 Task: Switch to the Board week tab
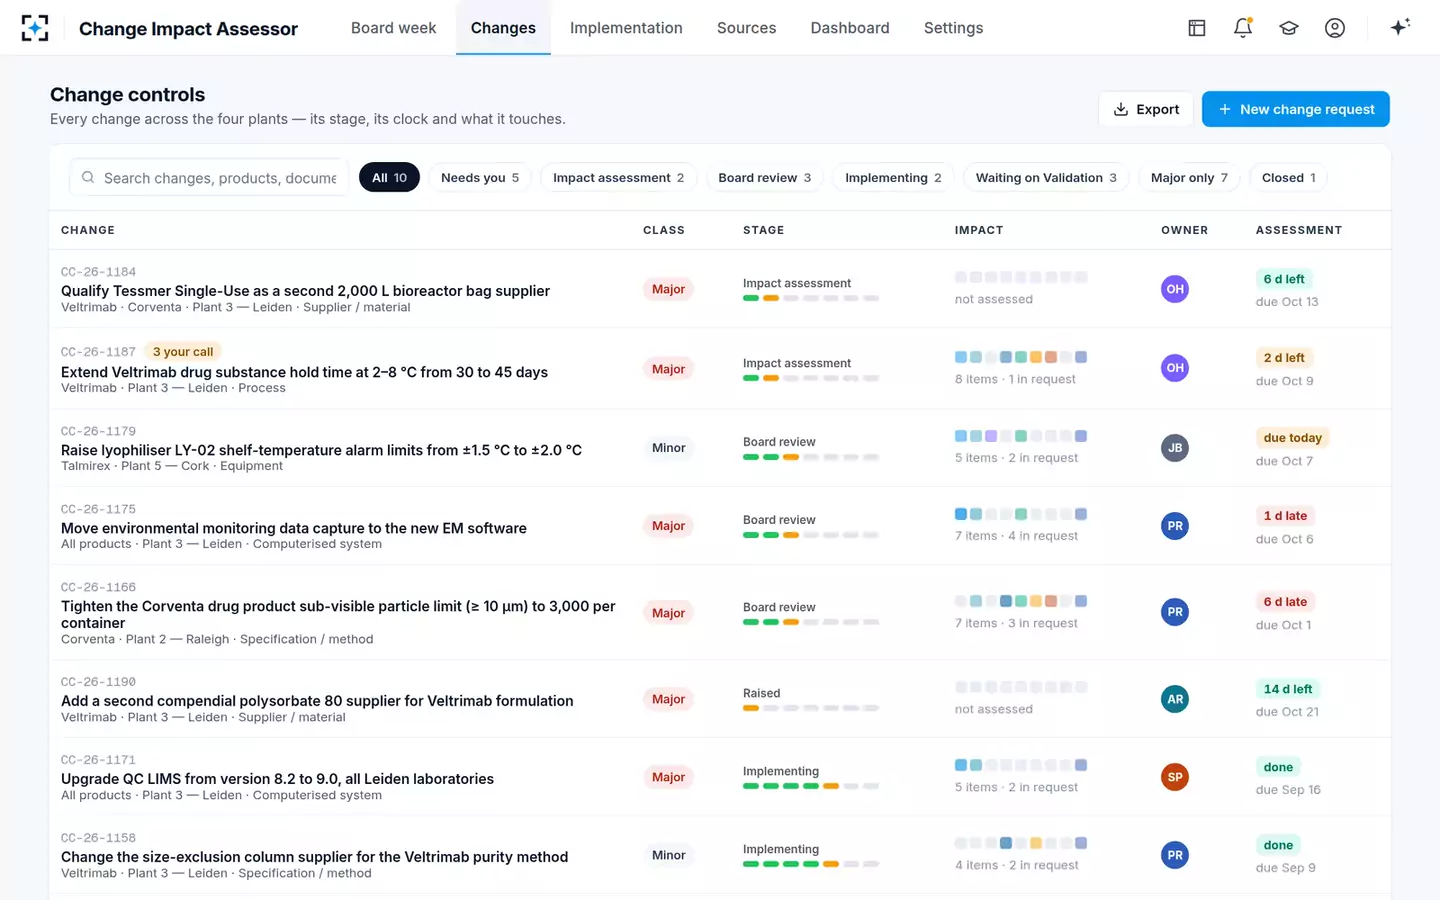tap(393, 28)
